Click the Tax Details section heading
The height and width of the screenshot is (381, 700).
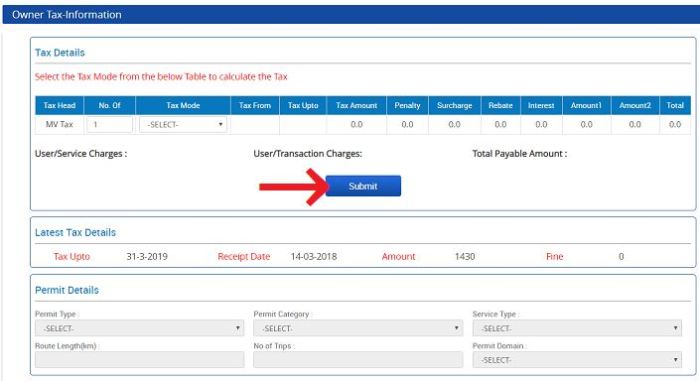(x=60, y=53)
